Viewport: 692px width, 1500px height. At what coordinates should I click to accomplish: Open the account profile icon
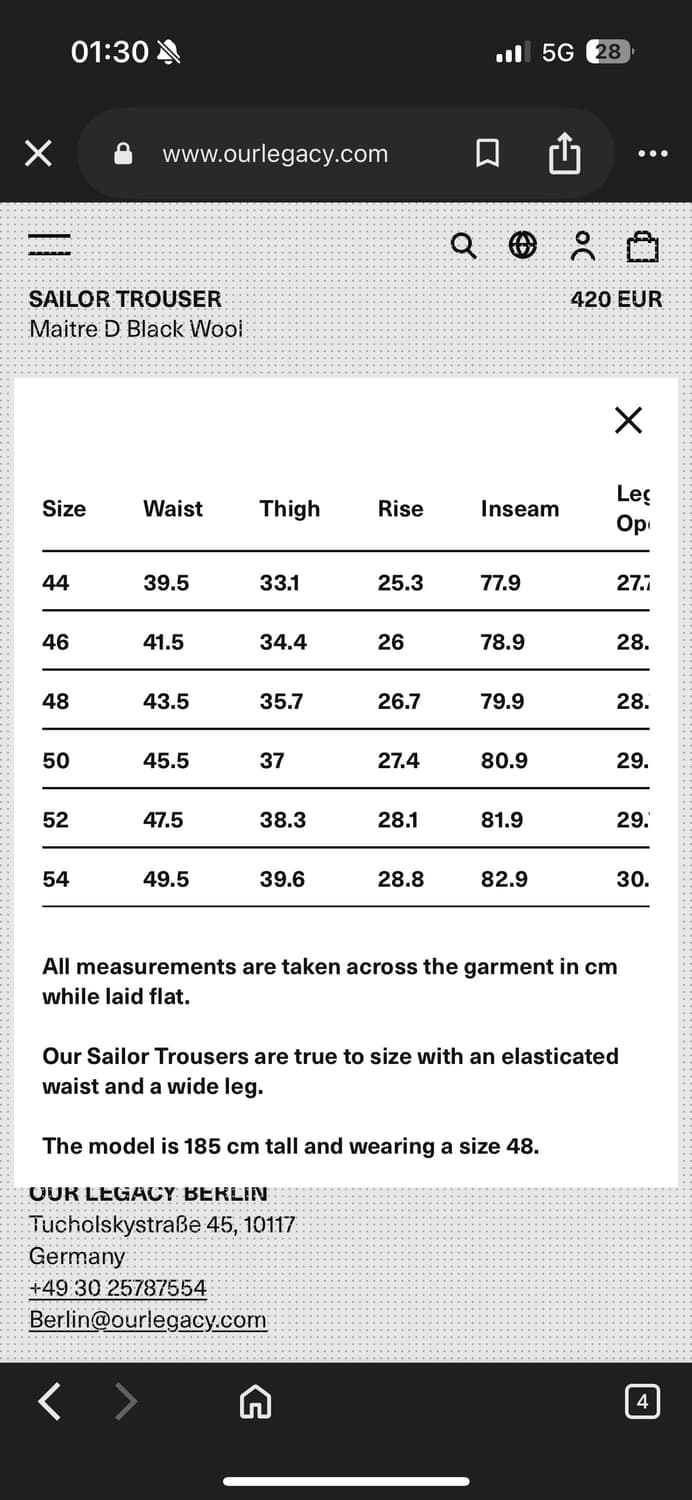[583, 245]
